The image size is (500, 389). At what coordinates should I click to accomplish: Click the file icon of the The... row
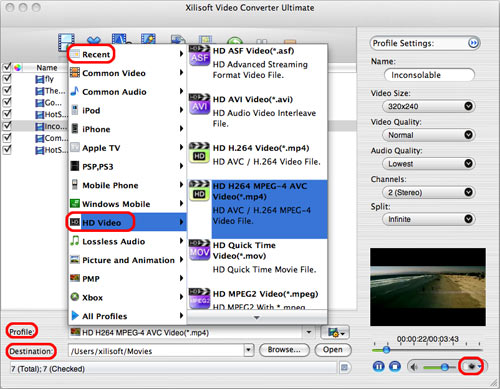40,91
